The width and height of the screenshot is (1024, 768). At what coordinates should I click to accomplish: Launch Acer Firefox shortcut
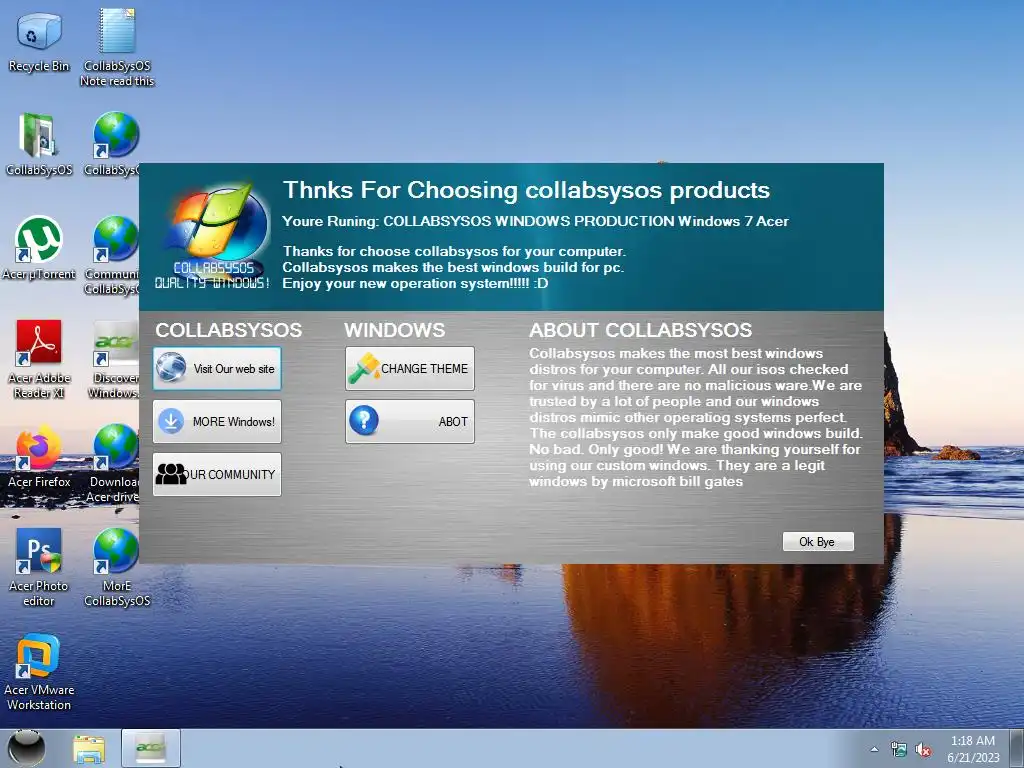pyautogui.click(x=39, y=456)
